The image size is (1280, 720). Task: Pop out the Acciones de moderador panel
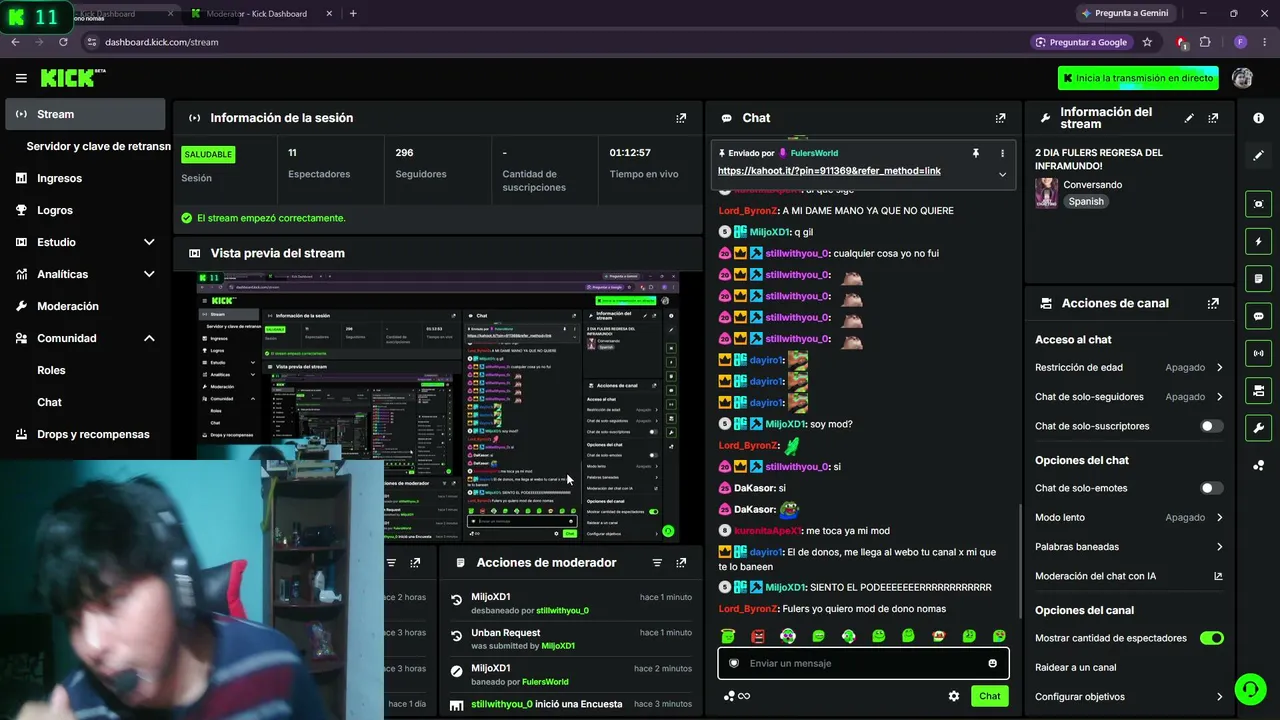pyautogui.click(x=681, y=563)
